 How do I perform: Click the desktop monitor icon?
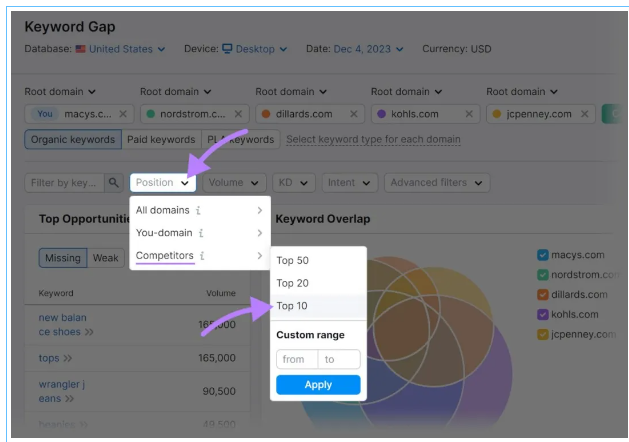[227, 49]
